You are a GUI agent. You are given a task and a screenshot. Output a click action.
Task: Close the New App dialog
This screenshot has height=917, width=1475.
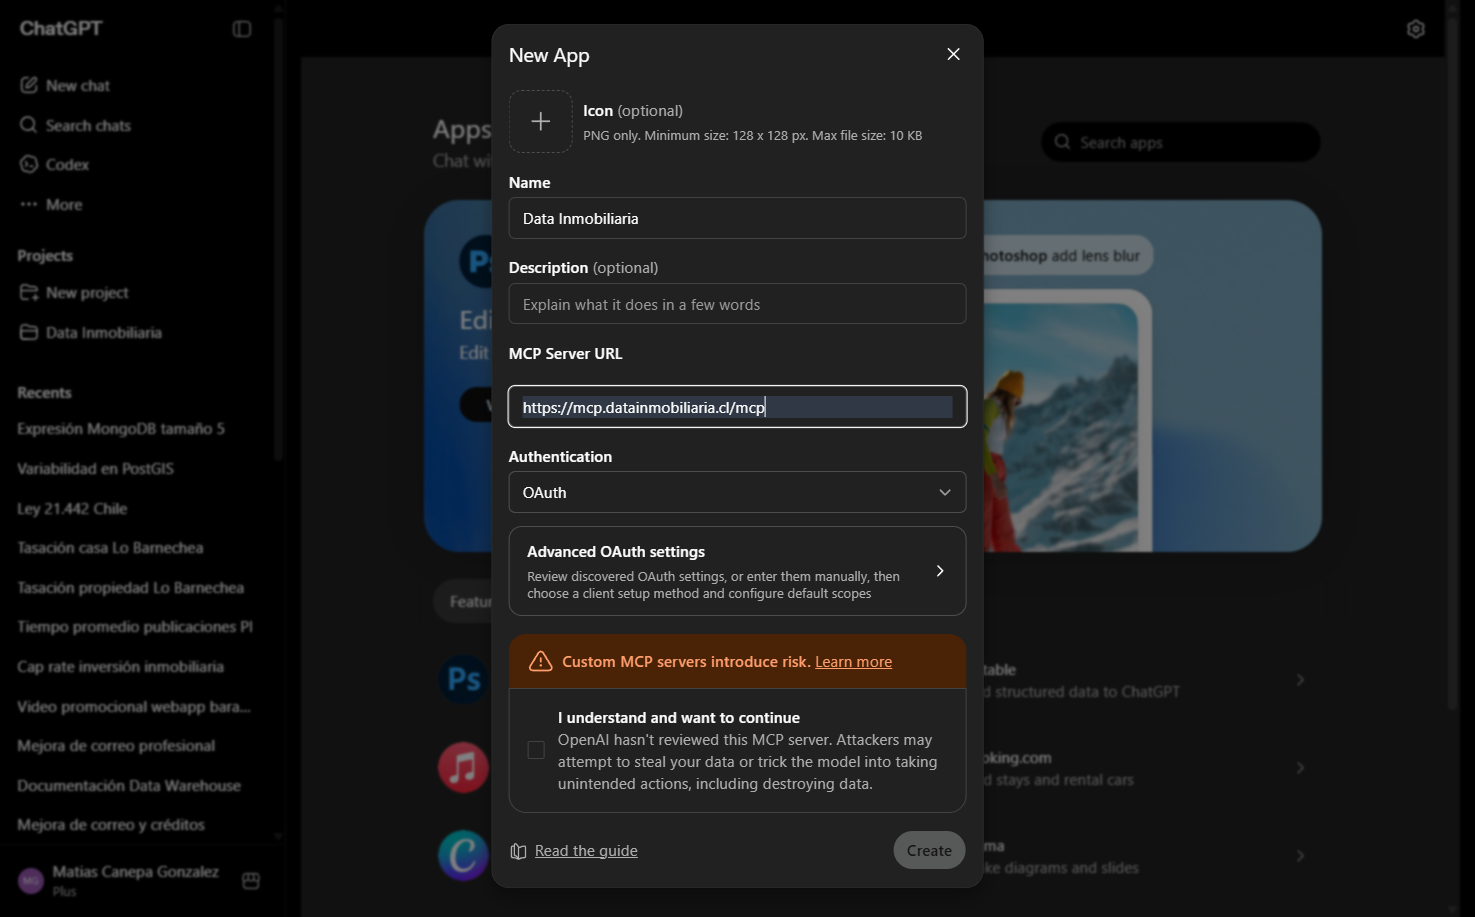[953, 54]
